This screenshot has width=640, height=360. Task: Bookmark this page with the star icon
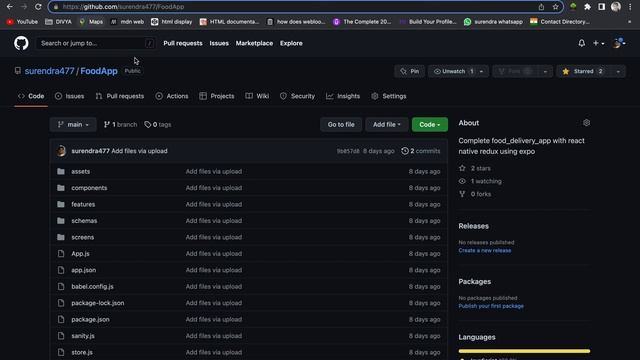coord(555,7)
